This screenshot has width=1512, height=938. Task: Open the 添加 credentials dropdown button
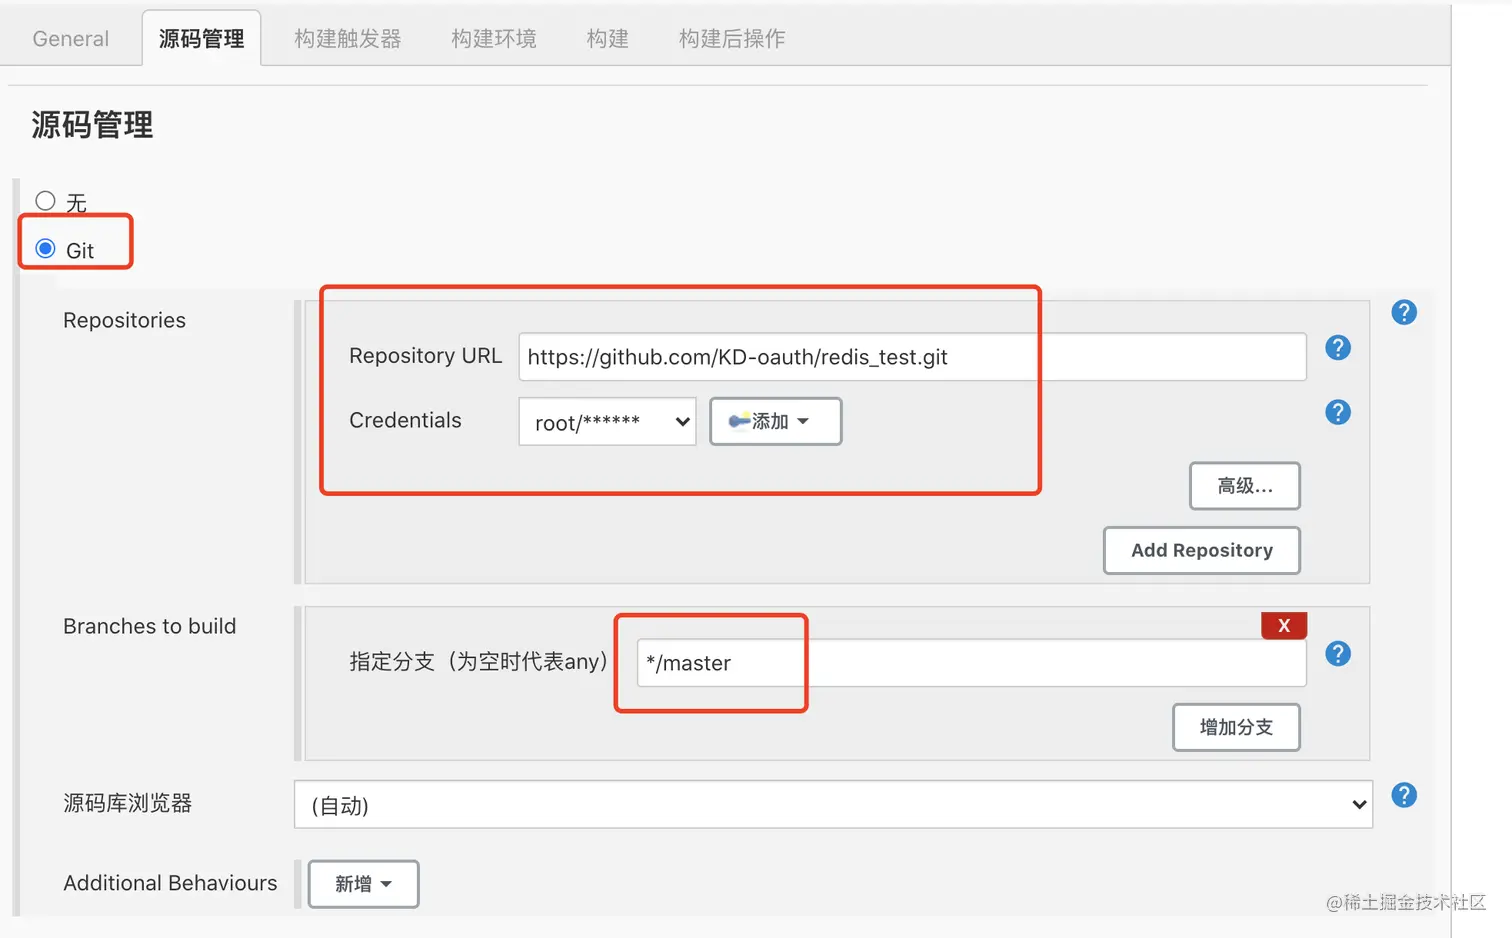pos(775,421)
